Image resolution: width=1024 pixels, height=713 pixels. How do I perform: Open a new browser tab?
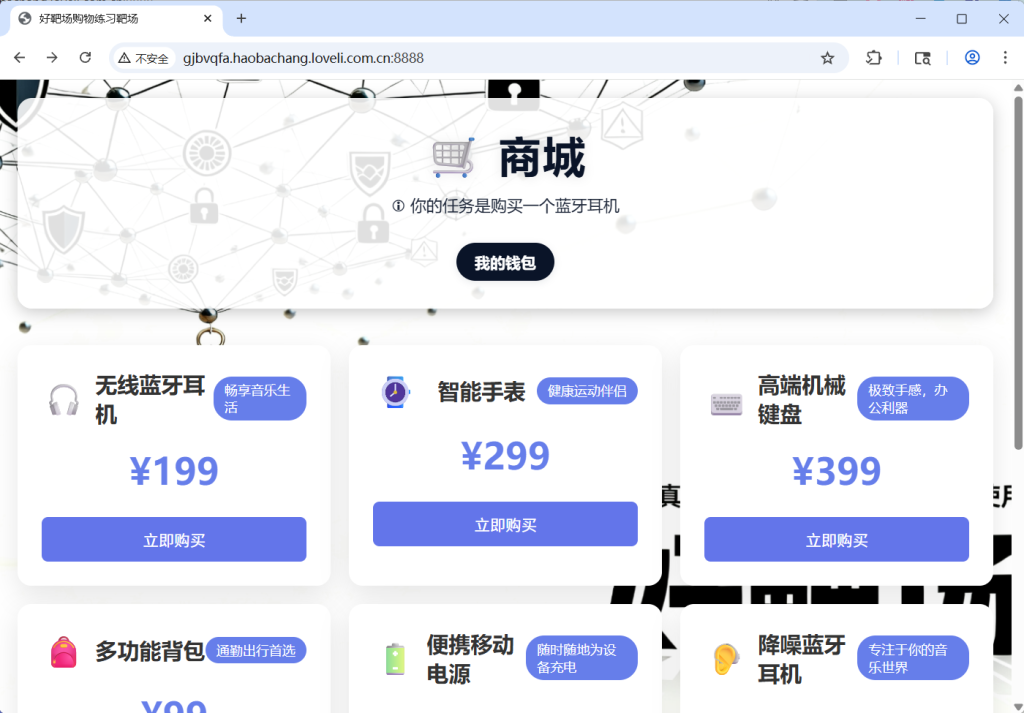tap(241, 19)
